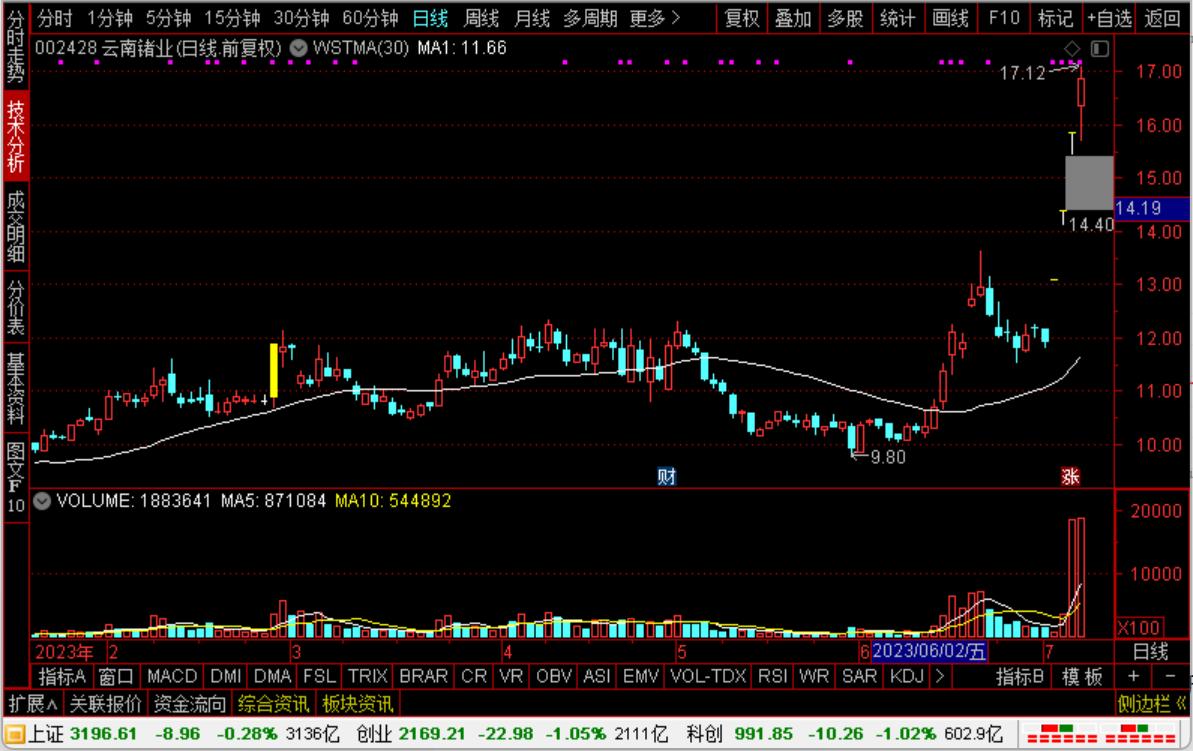
Task: Open the 模板 template menu
Action: pyautogui.click(x=1083, y=676)
